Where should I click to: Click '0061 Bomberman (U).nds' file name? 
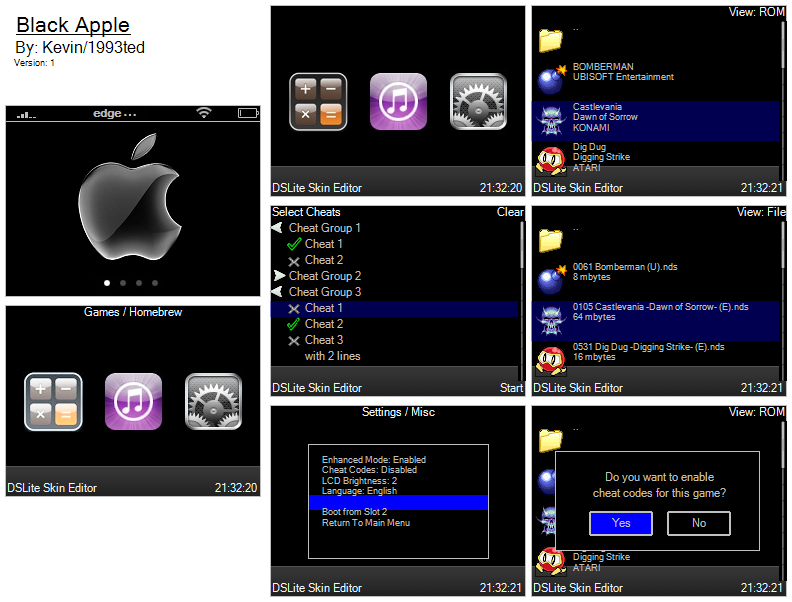625,267
